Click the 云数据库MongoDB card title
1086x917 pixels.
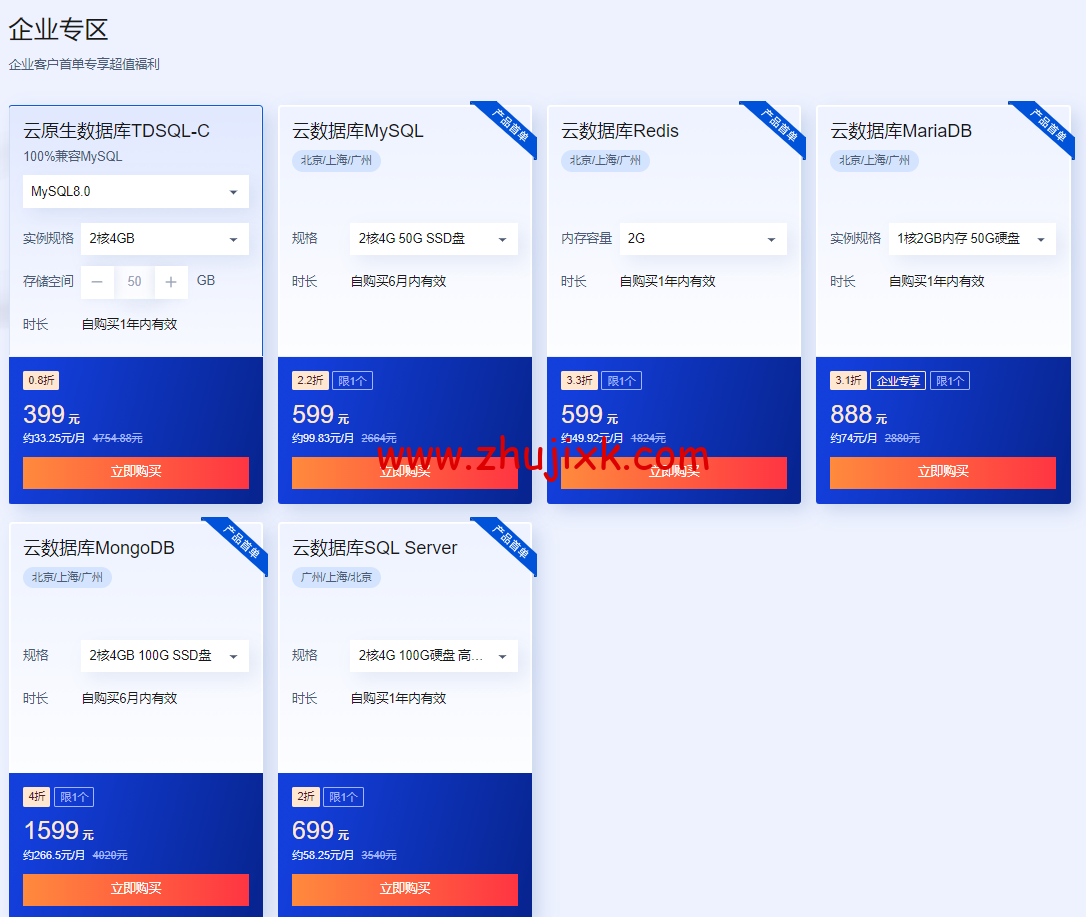pos(99,548)
